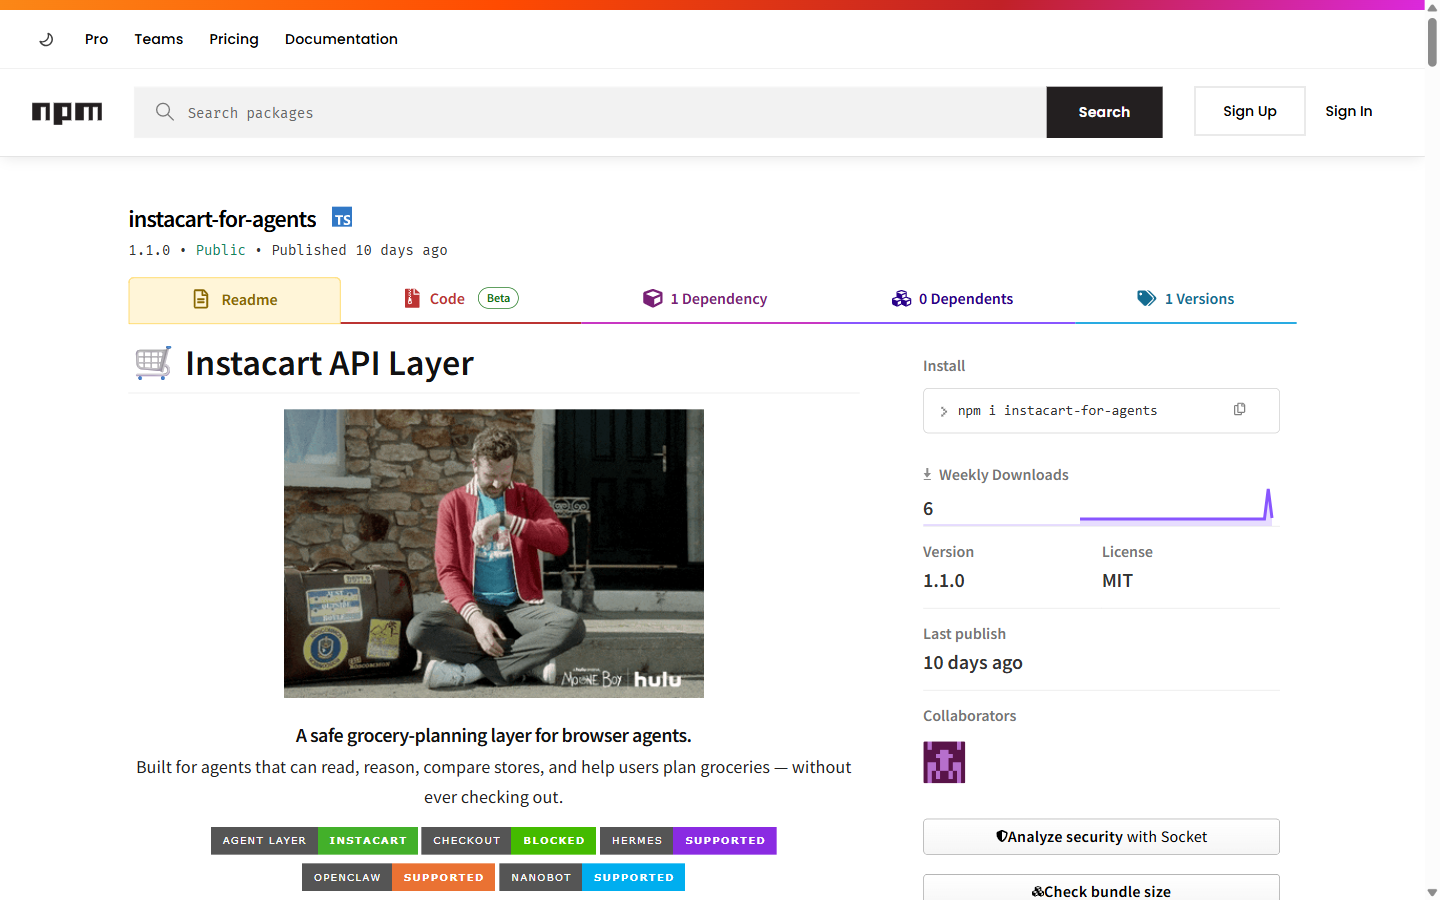This screenshot has width=1440, height=900.
Task: Open the collaborator avatar
Action: [944, 762]
